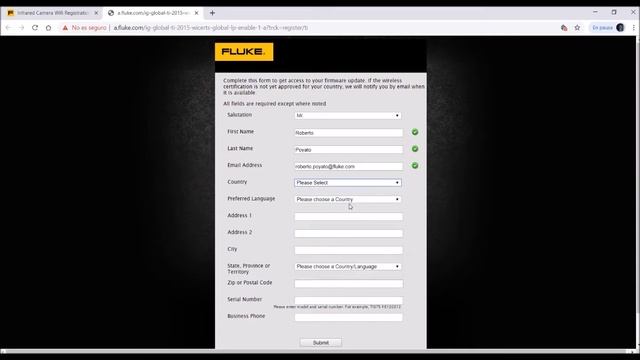Click the 'No es seguro' label
Screen dimensions: 640x360
point(89,28)
